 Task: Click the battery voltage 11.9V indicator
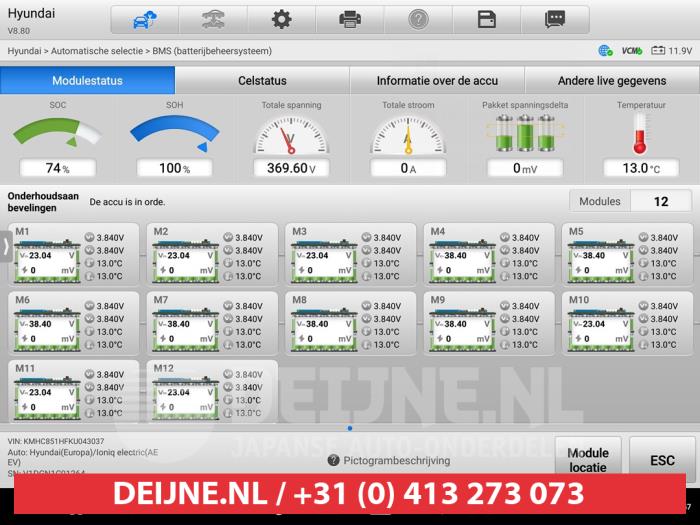[x=671, y=50]
